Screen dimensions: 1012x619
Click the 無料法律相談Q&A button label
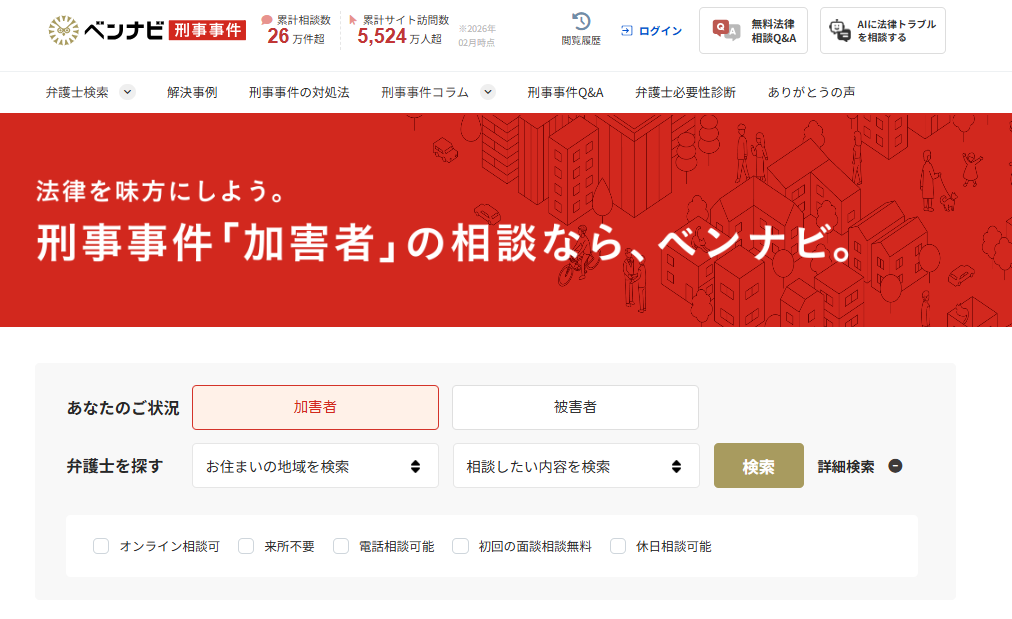773,31
